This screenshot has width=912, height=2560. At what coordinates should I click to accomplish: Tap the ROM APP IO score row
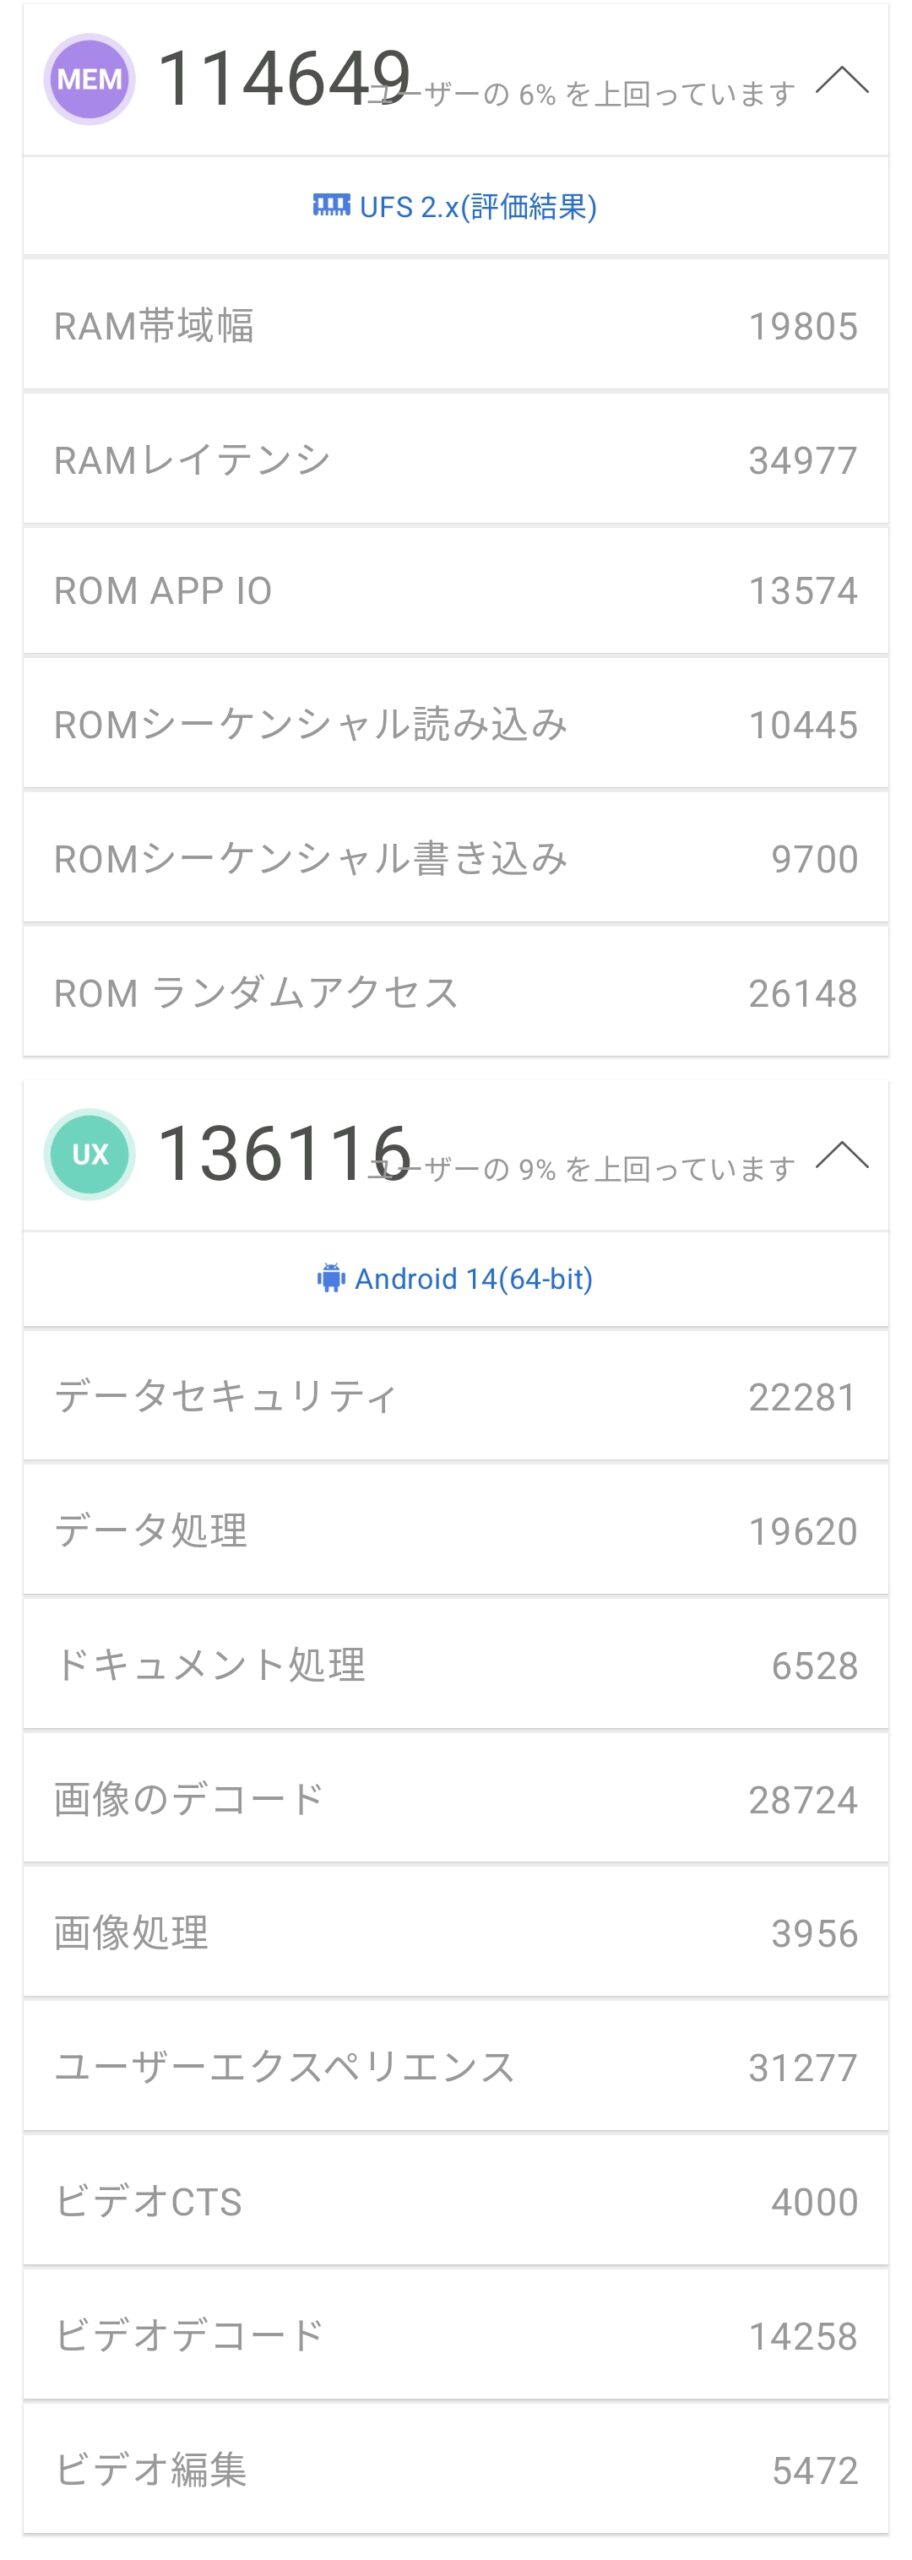pyautogui.click(x=456, y=590)
